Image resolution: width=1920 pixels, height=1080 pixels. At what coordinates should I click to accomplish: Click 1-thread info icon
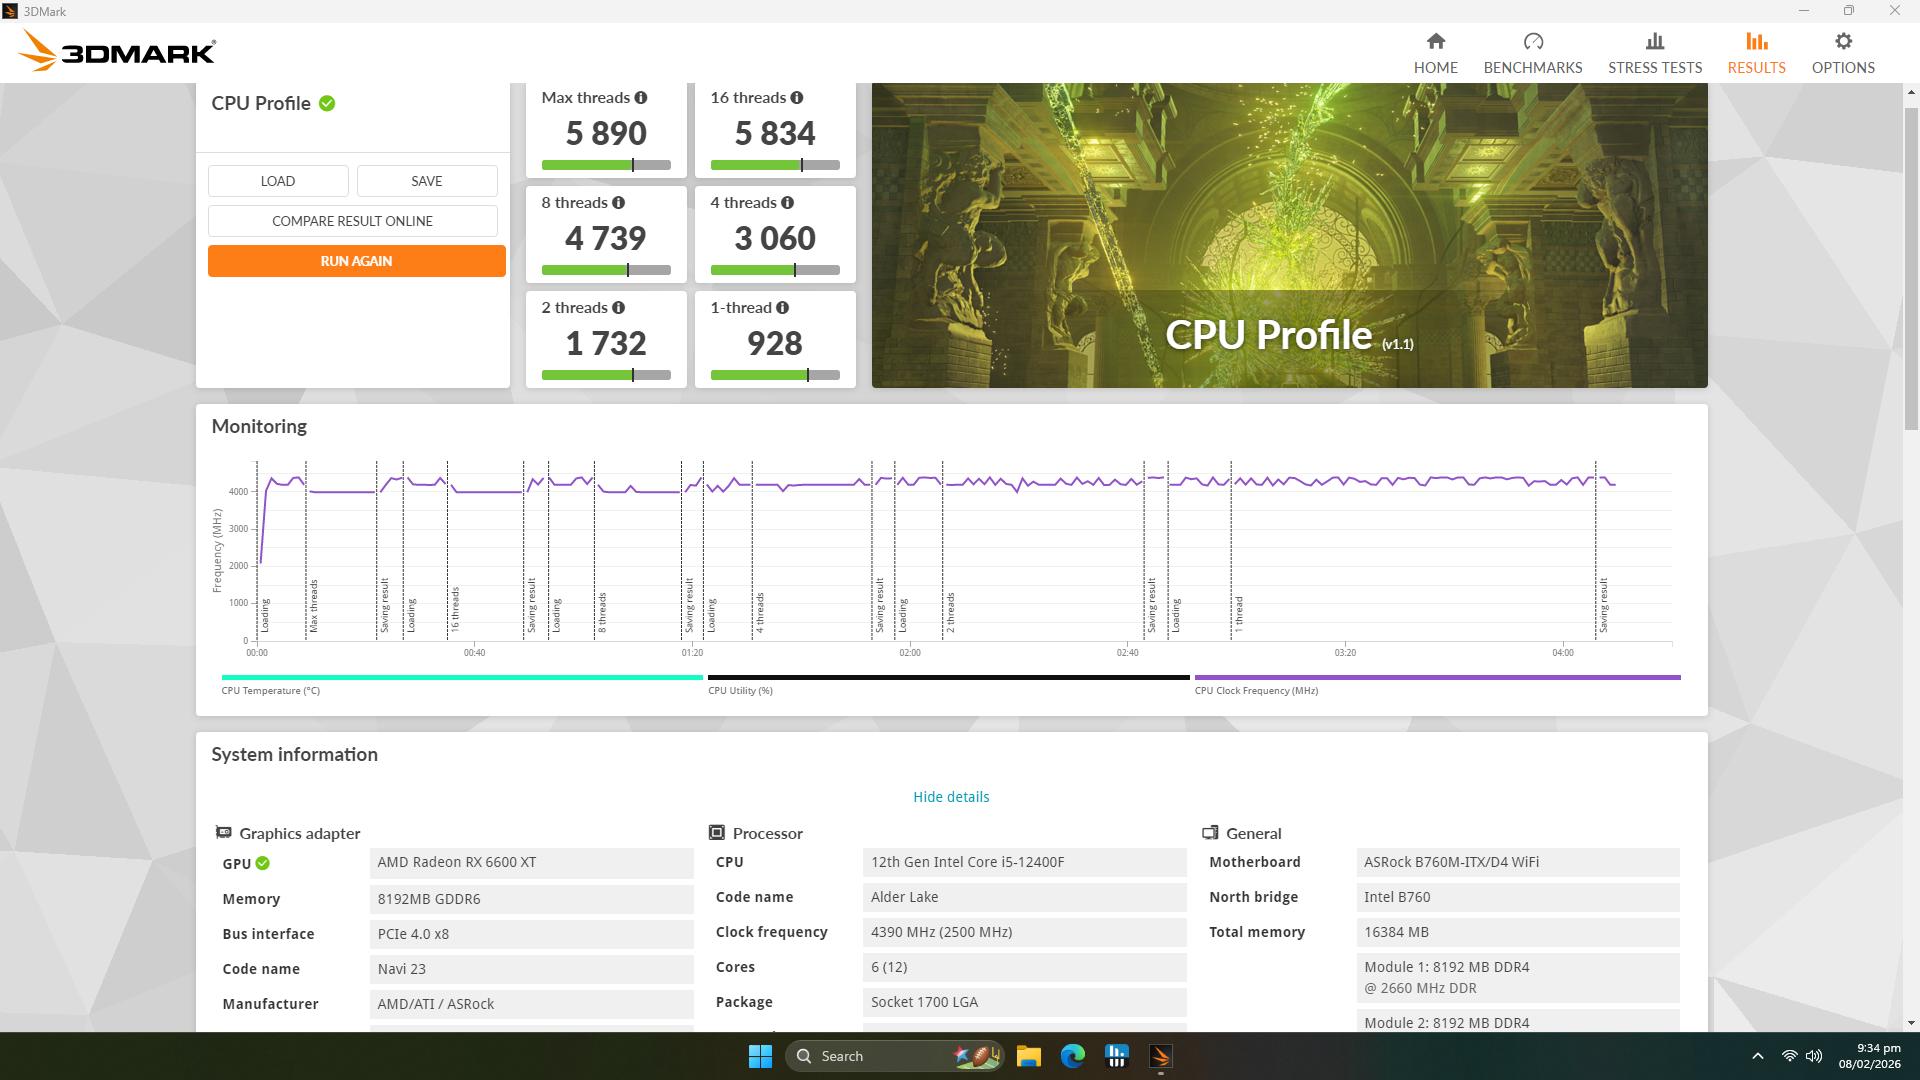click(x=783, y=308)
